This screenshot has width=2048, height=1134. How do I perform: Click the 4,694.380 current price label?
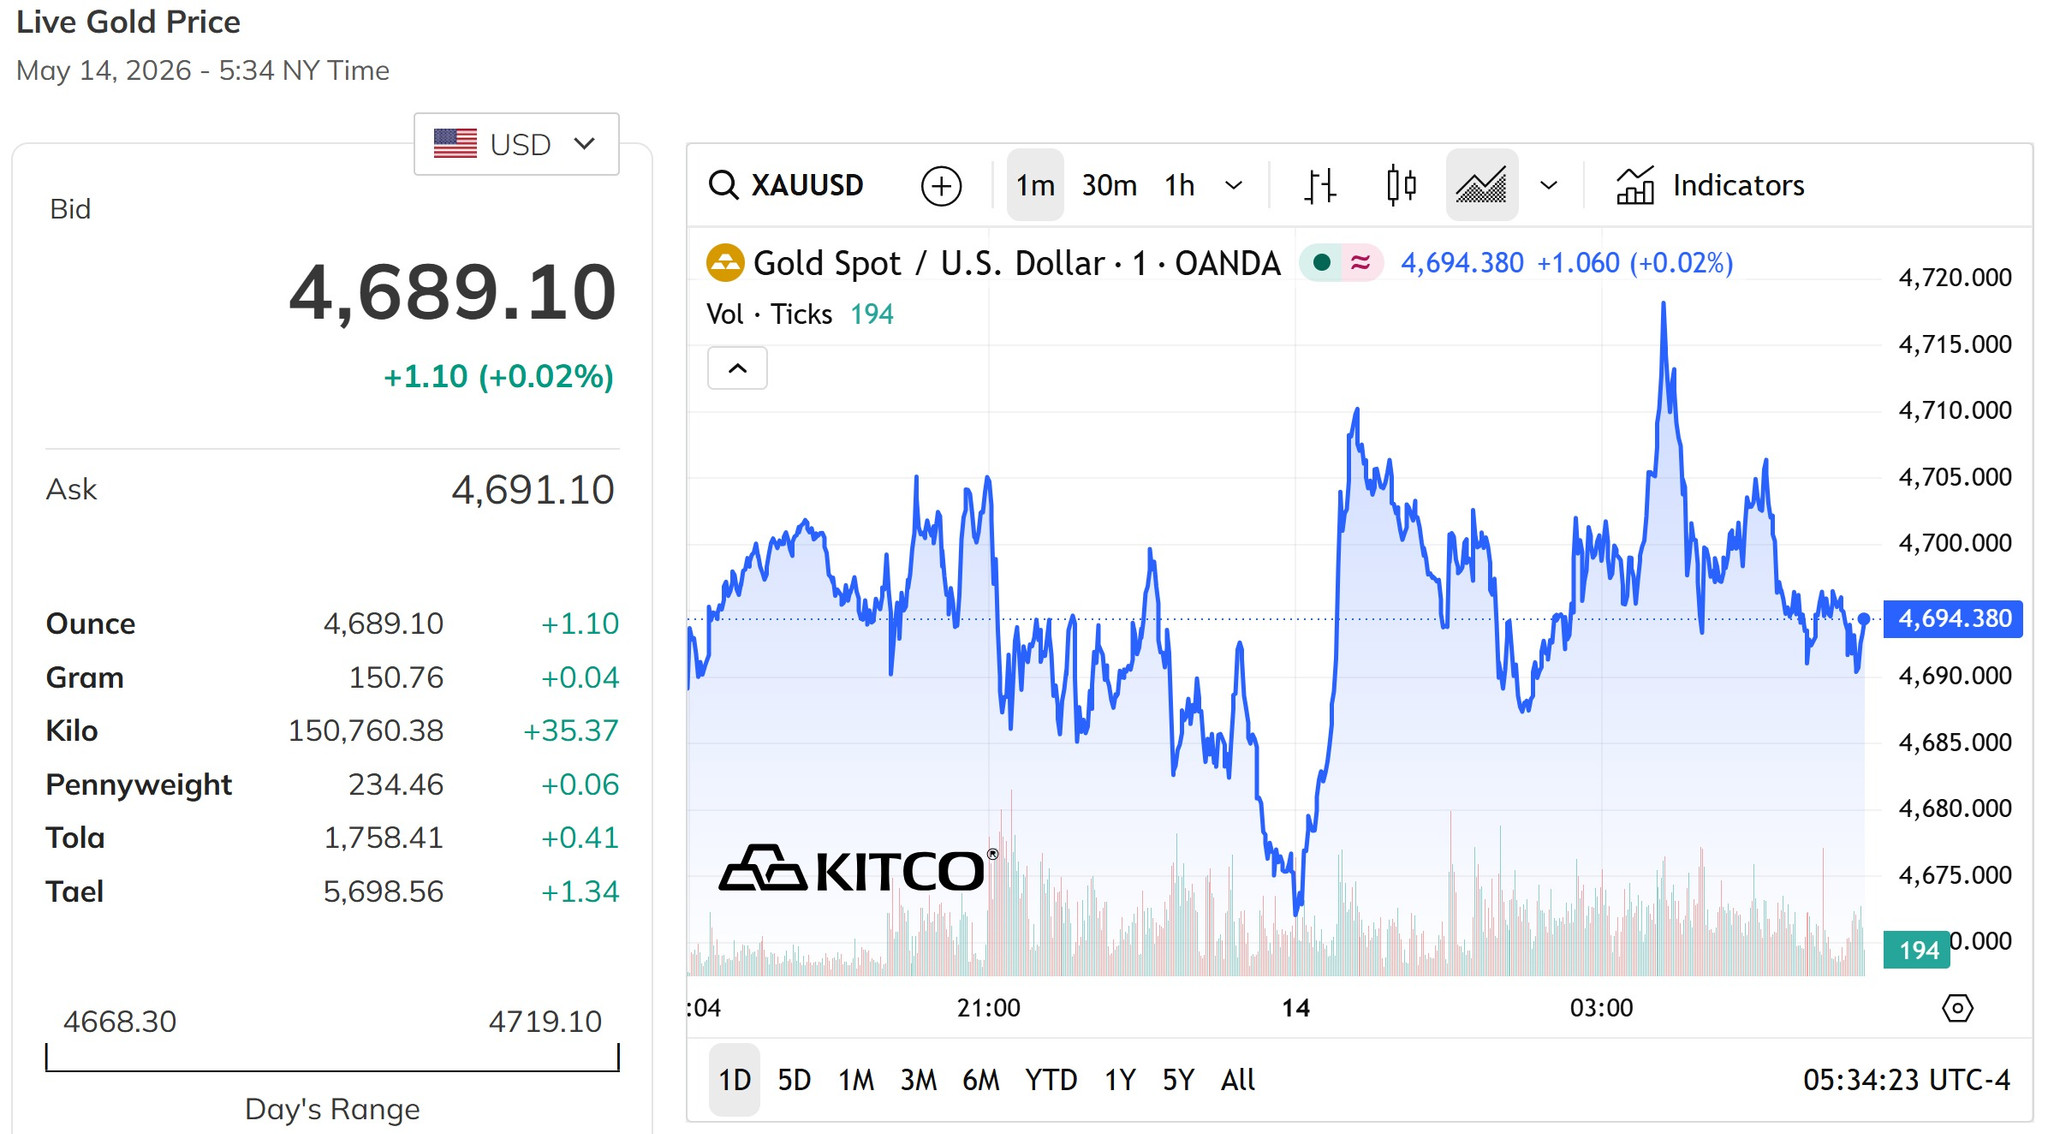[1953, 619]
